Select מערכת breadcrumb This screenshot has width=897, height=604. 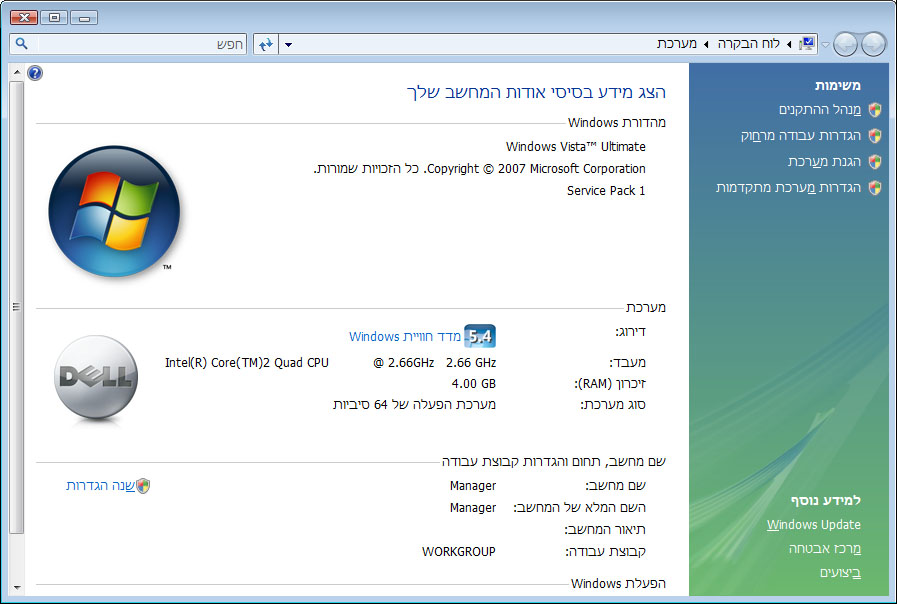click(x=677, y=43)
